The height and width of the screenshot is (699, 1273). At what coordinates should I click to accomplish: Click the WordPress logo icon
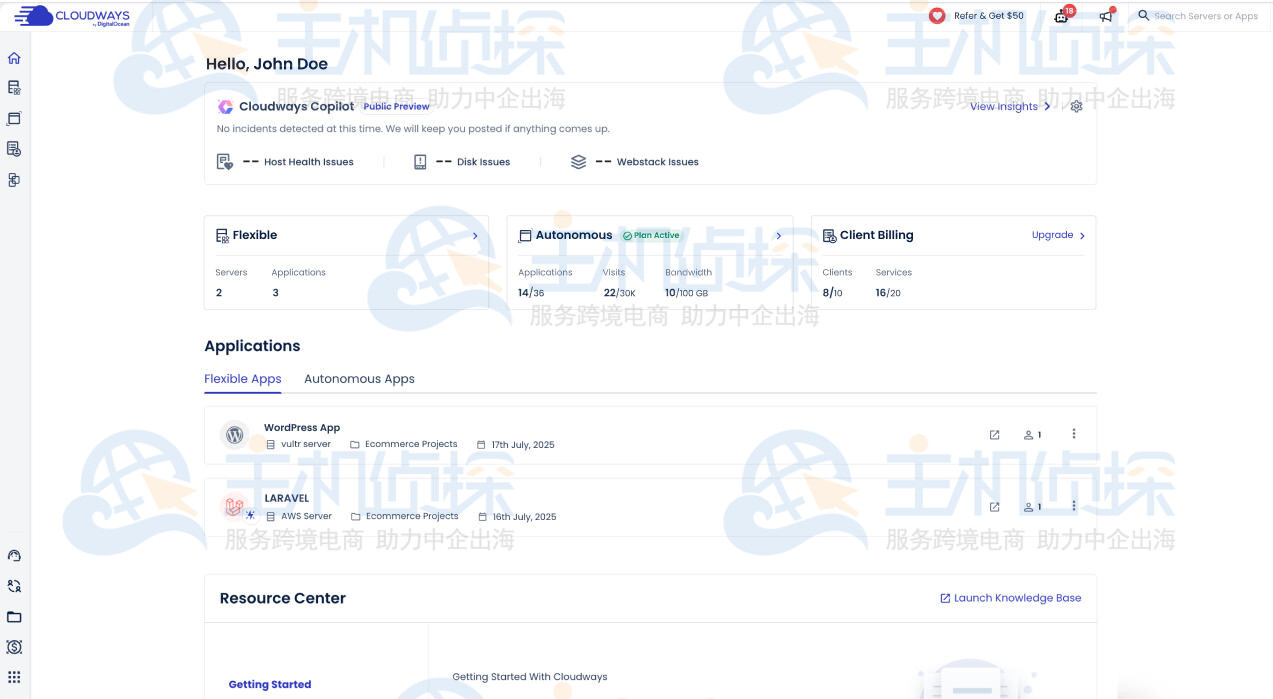235,435
